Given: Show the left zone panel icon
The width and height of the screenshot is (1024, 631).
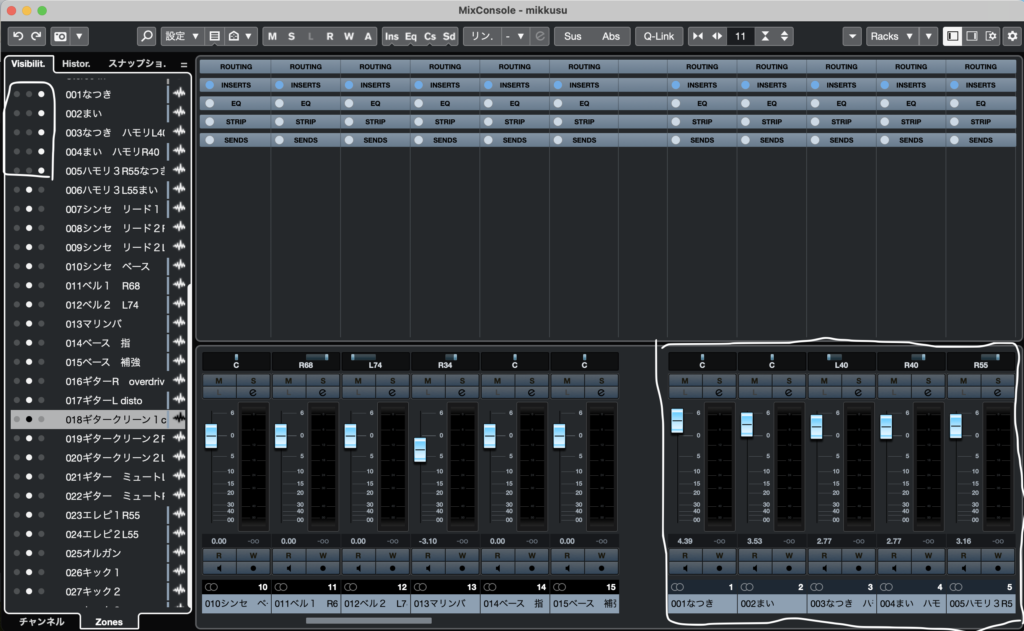Looking at the screenshot, I should pos(952,36).
